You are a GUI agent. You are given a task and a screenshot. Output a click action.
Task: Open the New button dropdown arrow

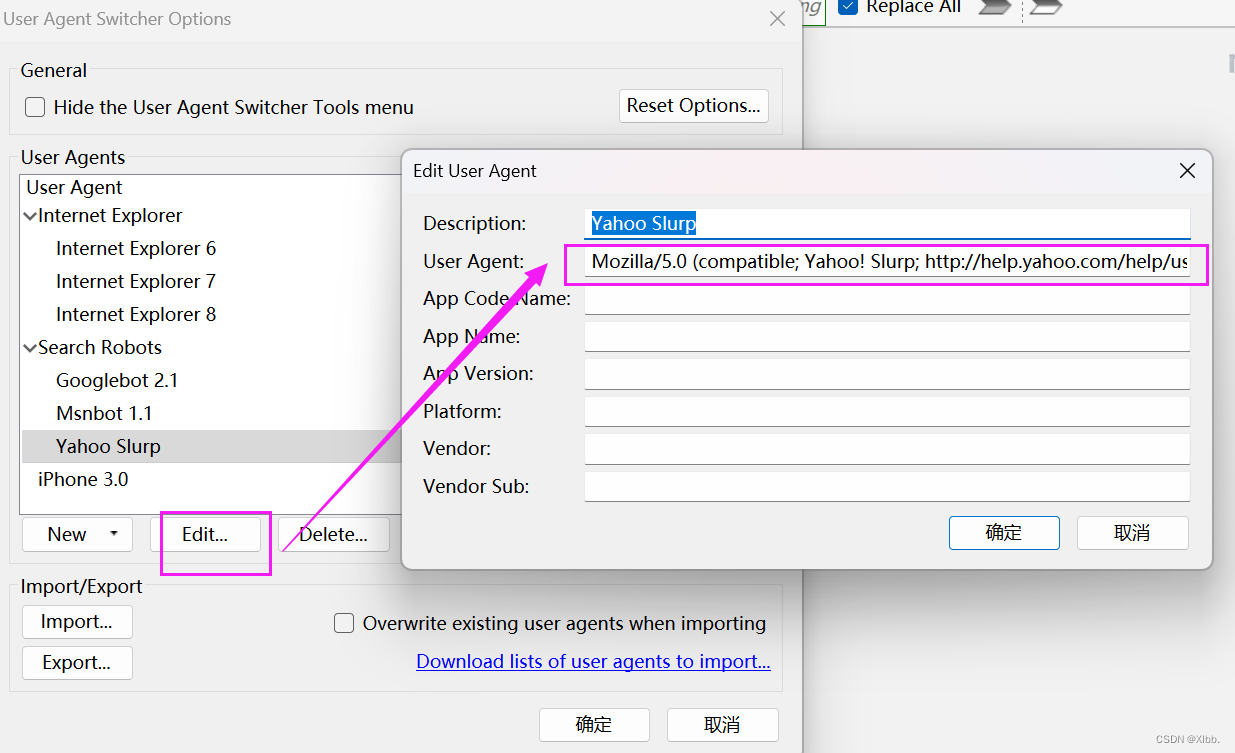tap(114, 534)
